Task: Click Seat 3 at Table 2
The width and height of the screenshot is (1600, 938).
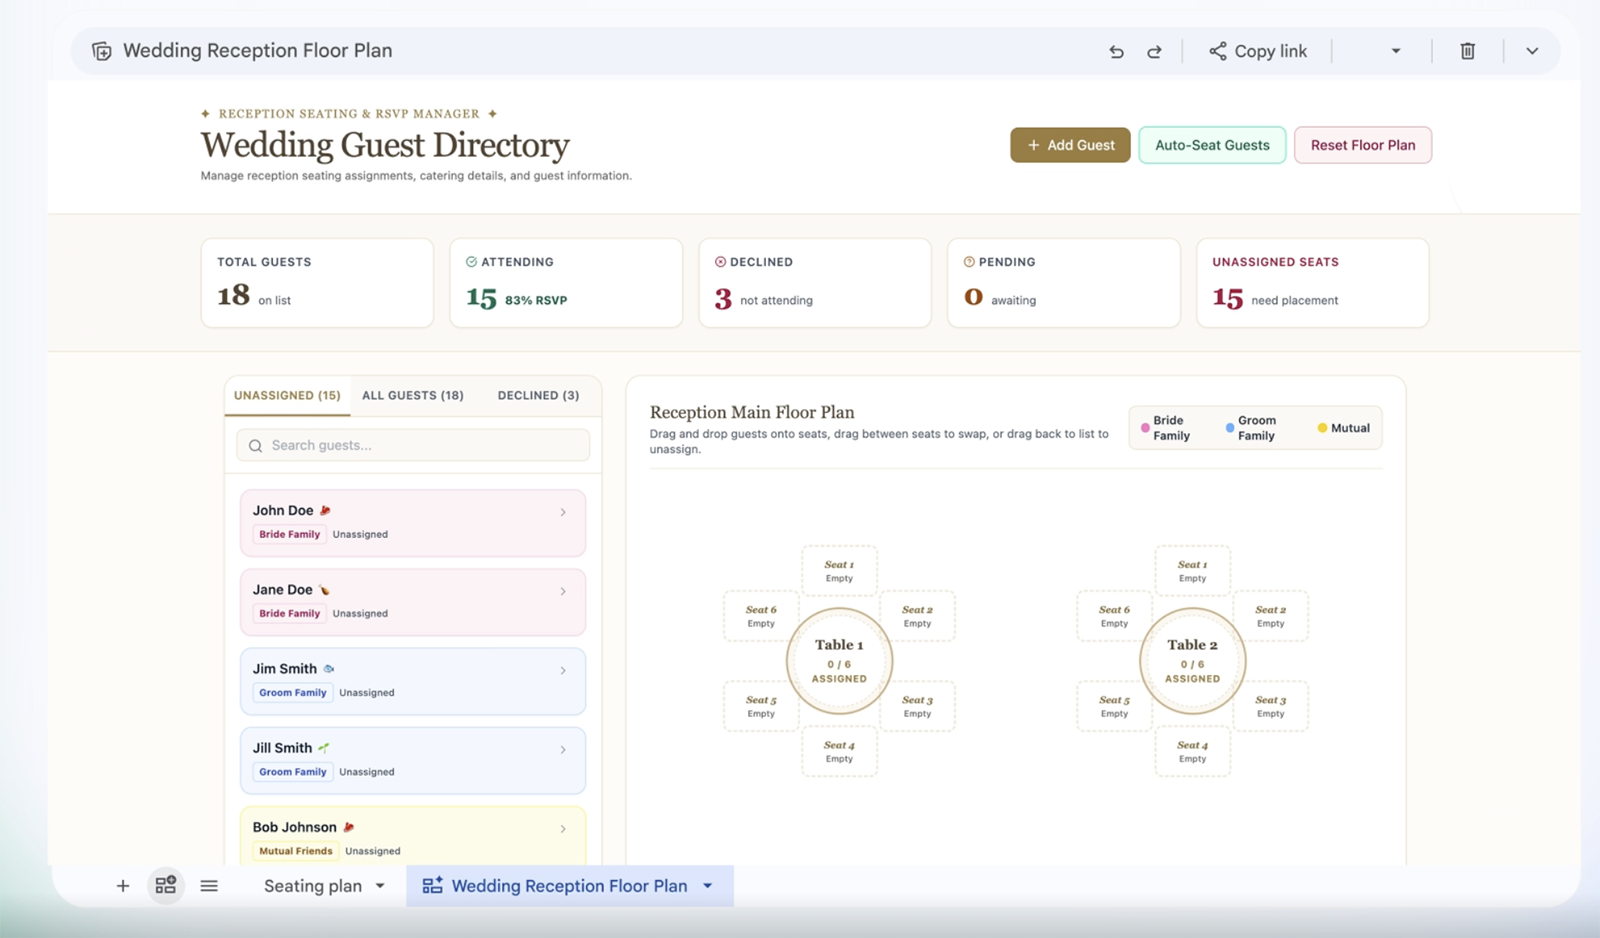Action: click(x=1270, y=706)
